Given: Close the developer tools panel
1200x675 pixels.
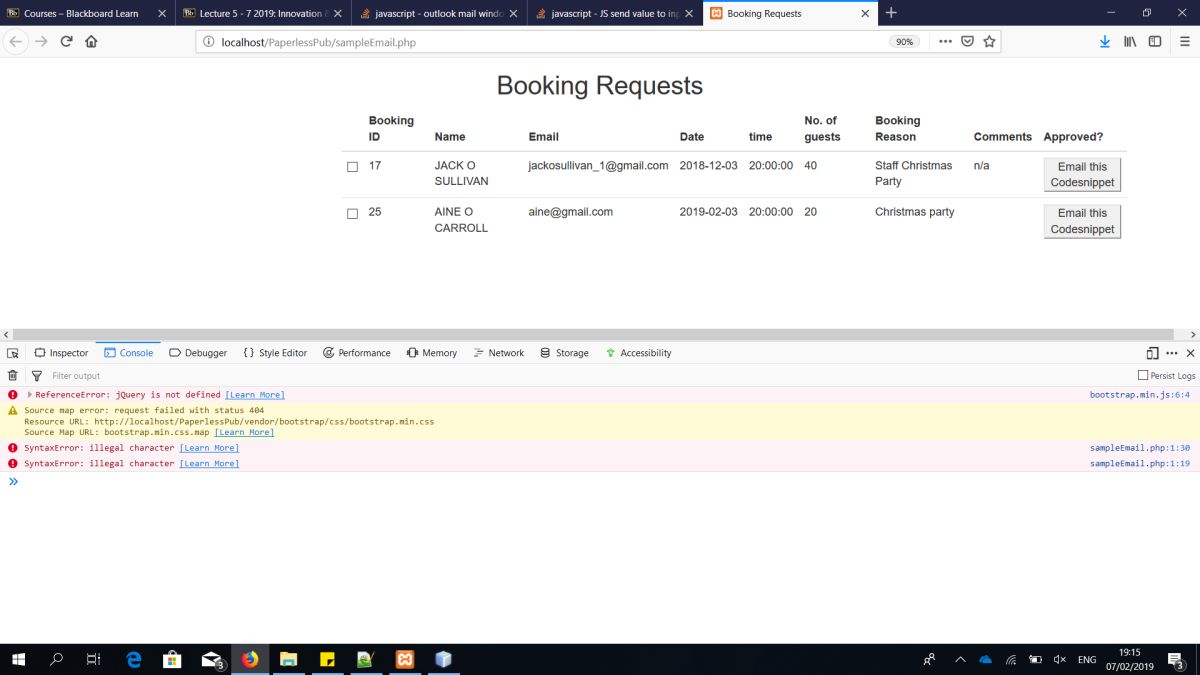Looking at the screenshot, I should (1190, 353).
